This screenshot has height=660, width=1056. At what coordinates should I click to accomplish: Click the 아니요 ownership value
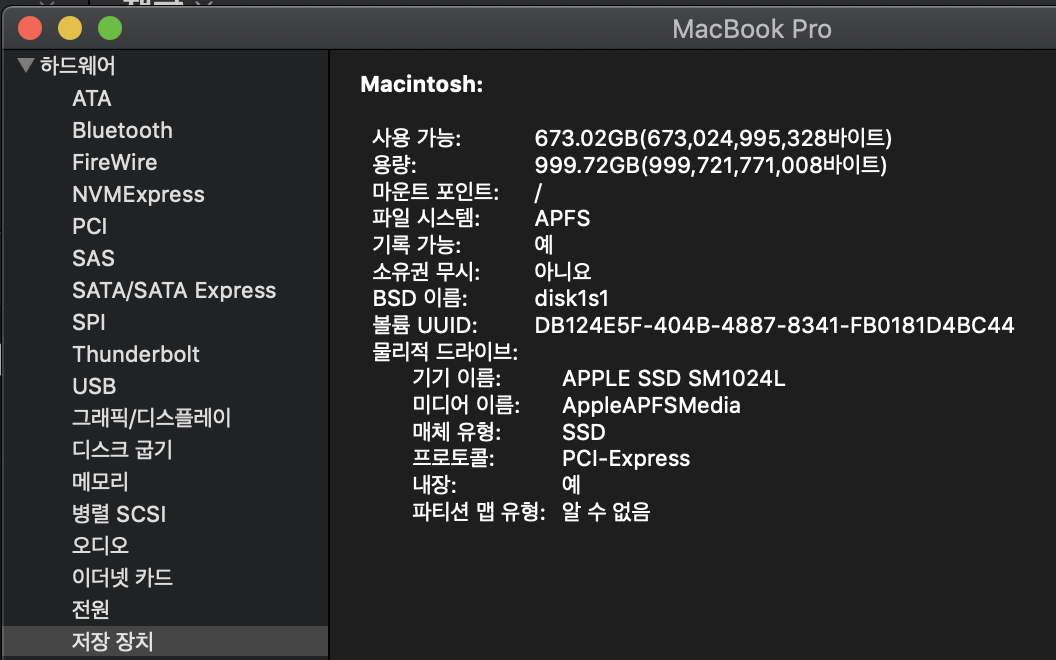[x=563, y=271]
